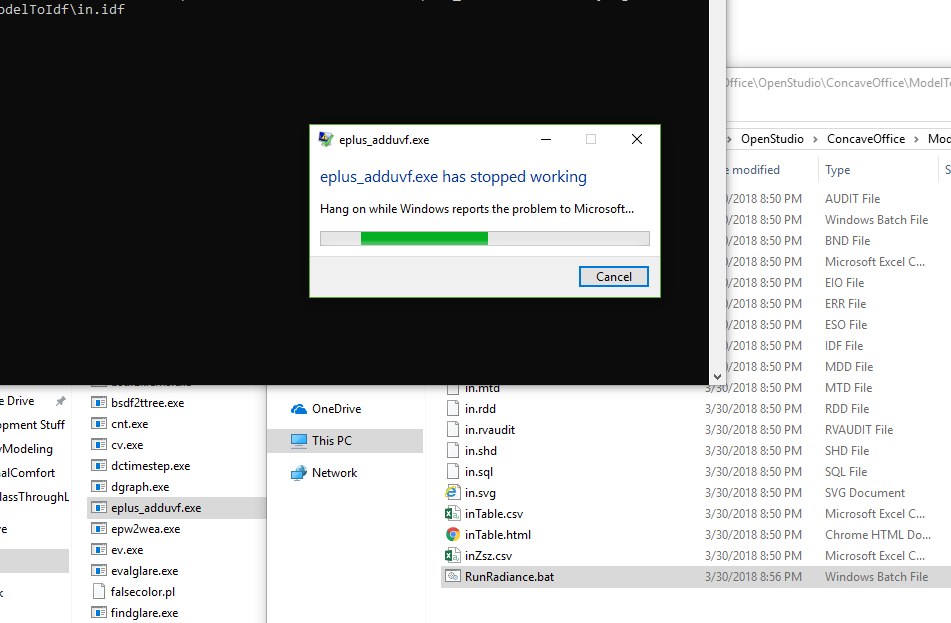Image resolution: width=951 pixels, height=623 pixels.
Task: Click the cnt.exe file icon
Action: (99, 423)
